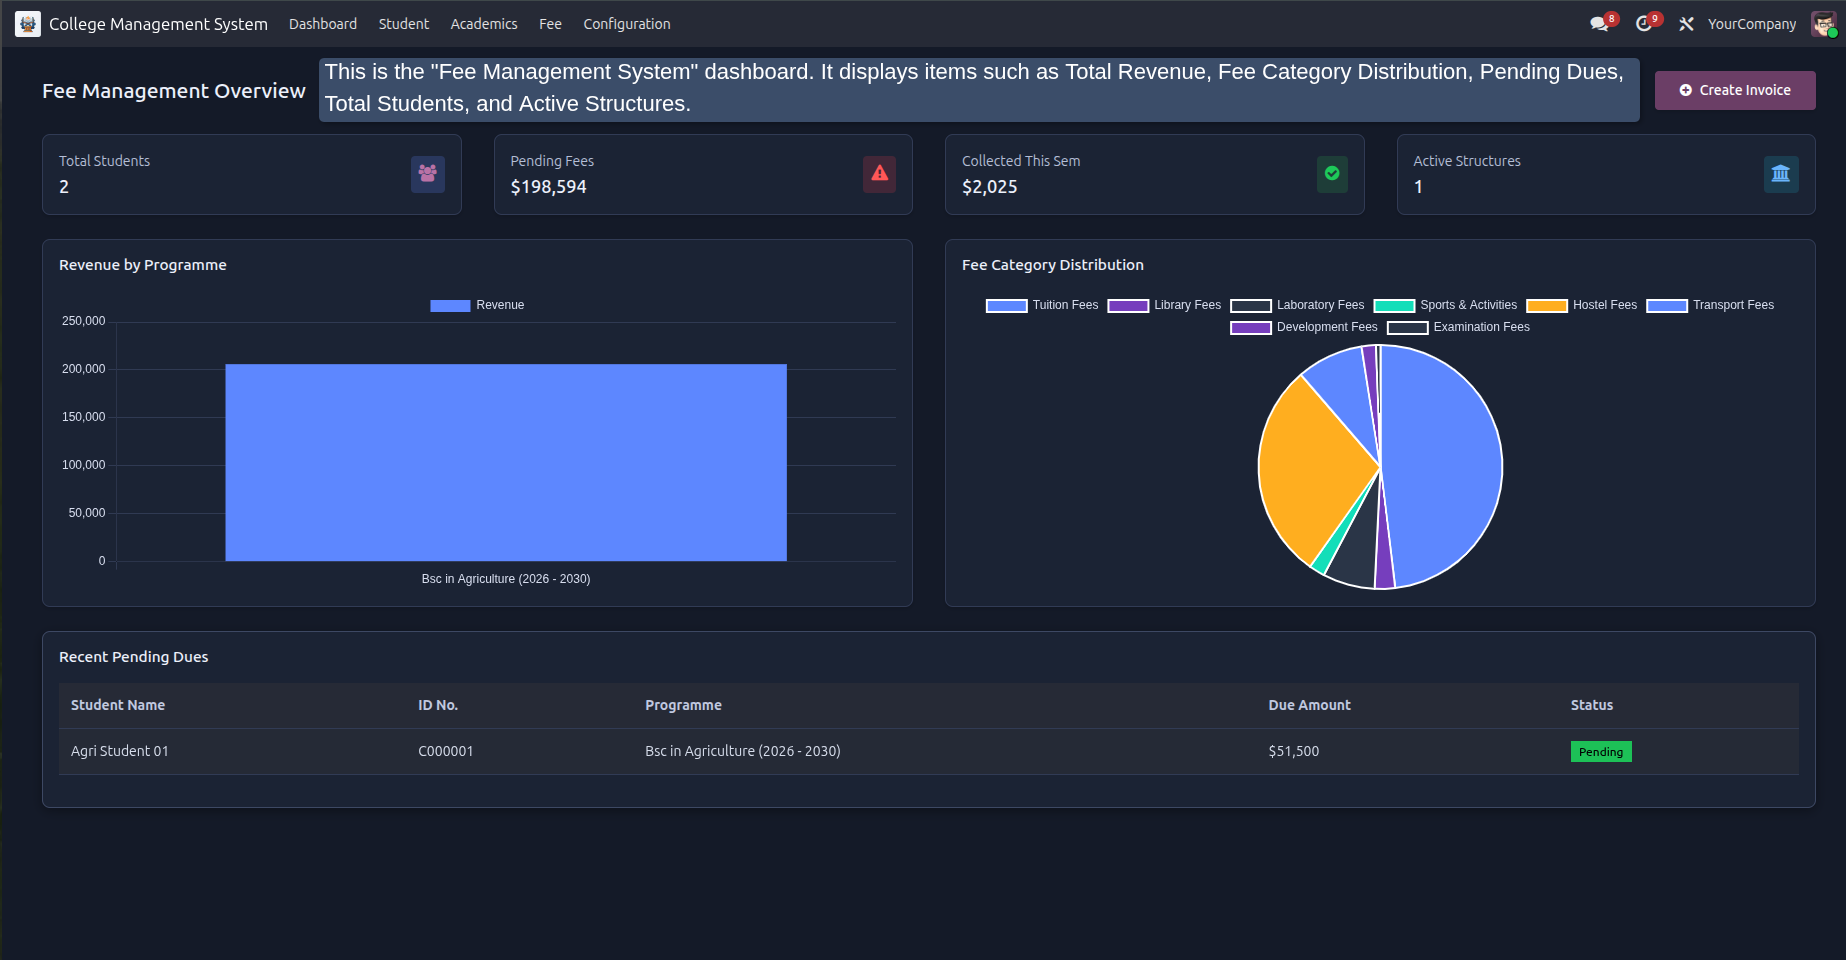Image resolution: width=1846 pixels, height=960 pixels.
Task: Click the Active Structures bank building icon
Action: [1781, 174]
